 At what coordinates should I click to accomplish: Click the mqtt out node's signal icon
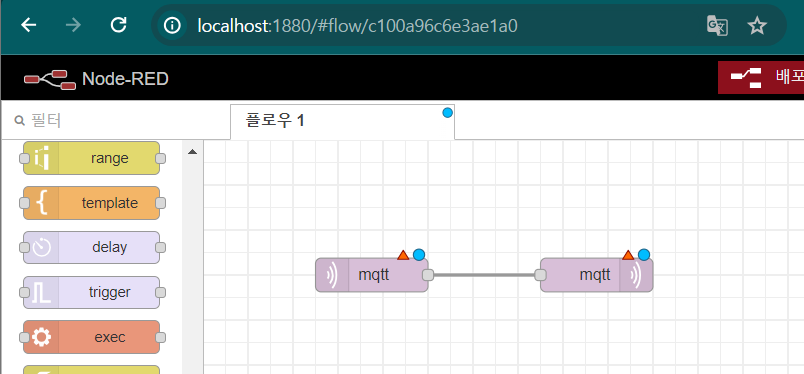(636, 275)
